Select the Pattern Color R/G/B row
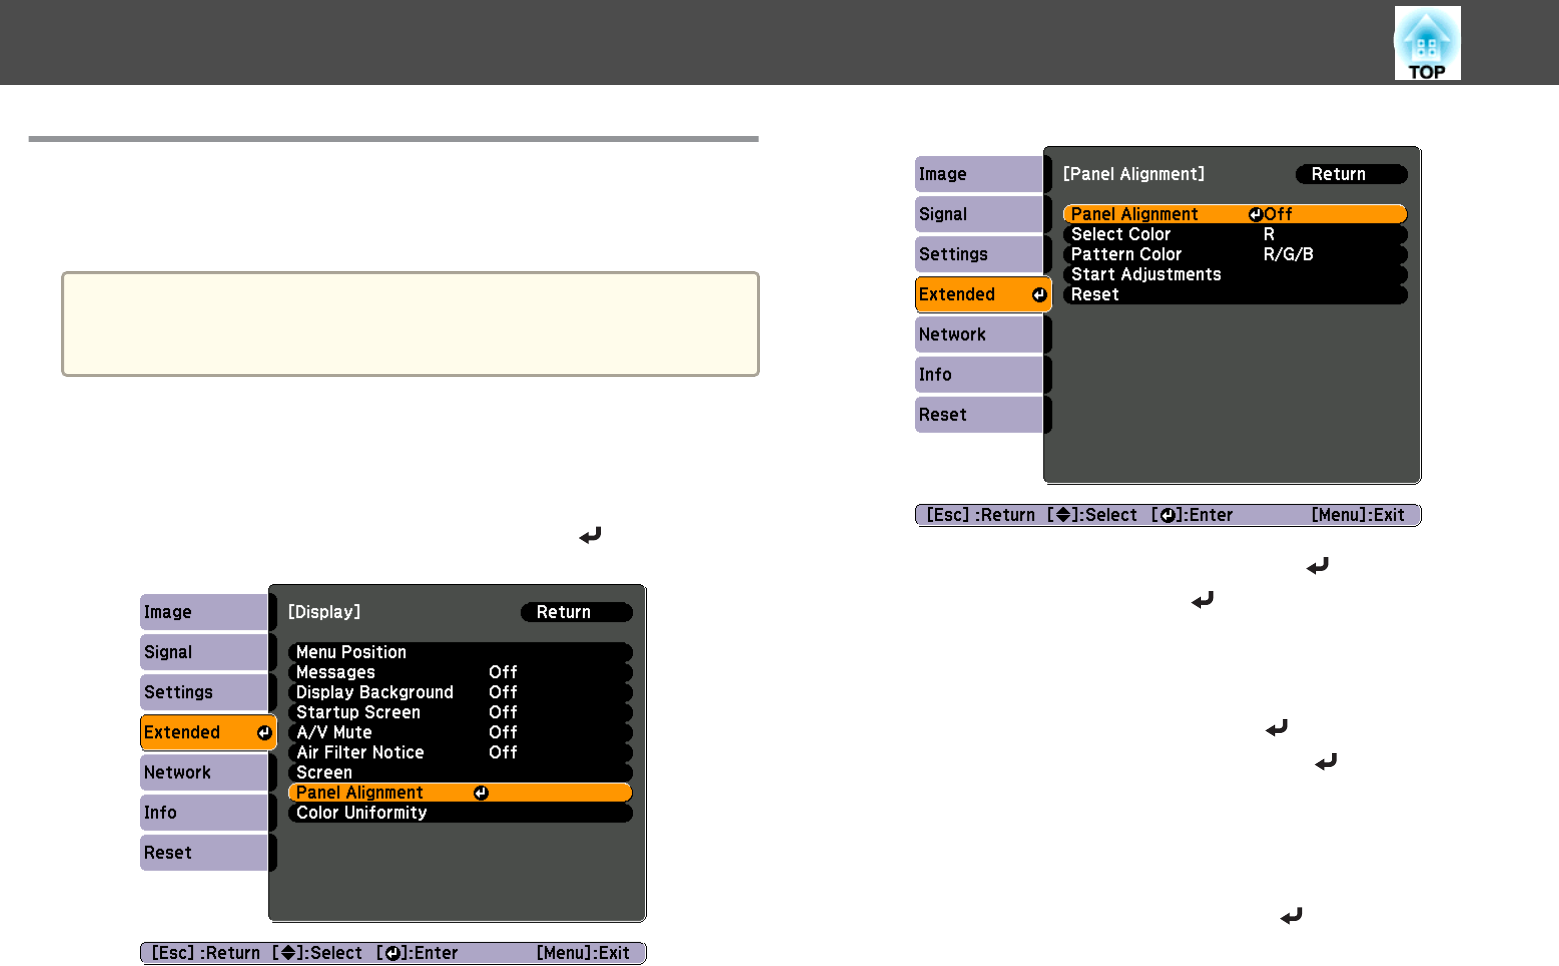This screenshot has width=1559, height=966. pyautogui.click(x=1235, y=254)
